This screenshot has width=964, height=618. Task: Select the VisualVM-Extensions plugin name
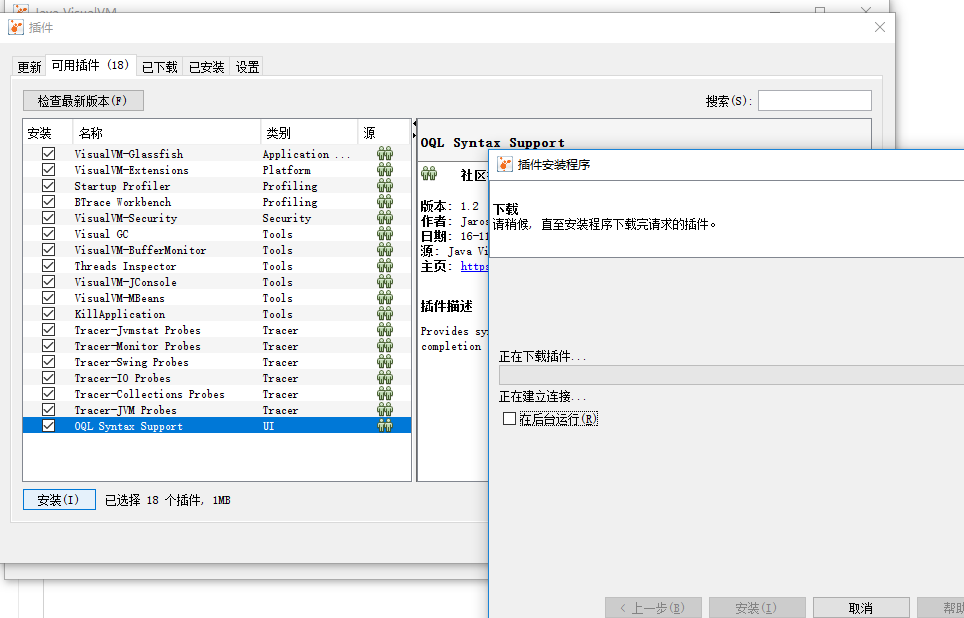click(x=132, y=170)
